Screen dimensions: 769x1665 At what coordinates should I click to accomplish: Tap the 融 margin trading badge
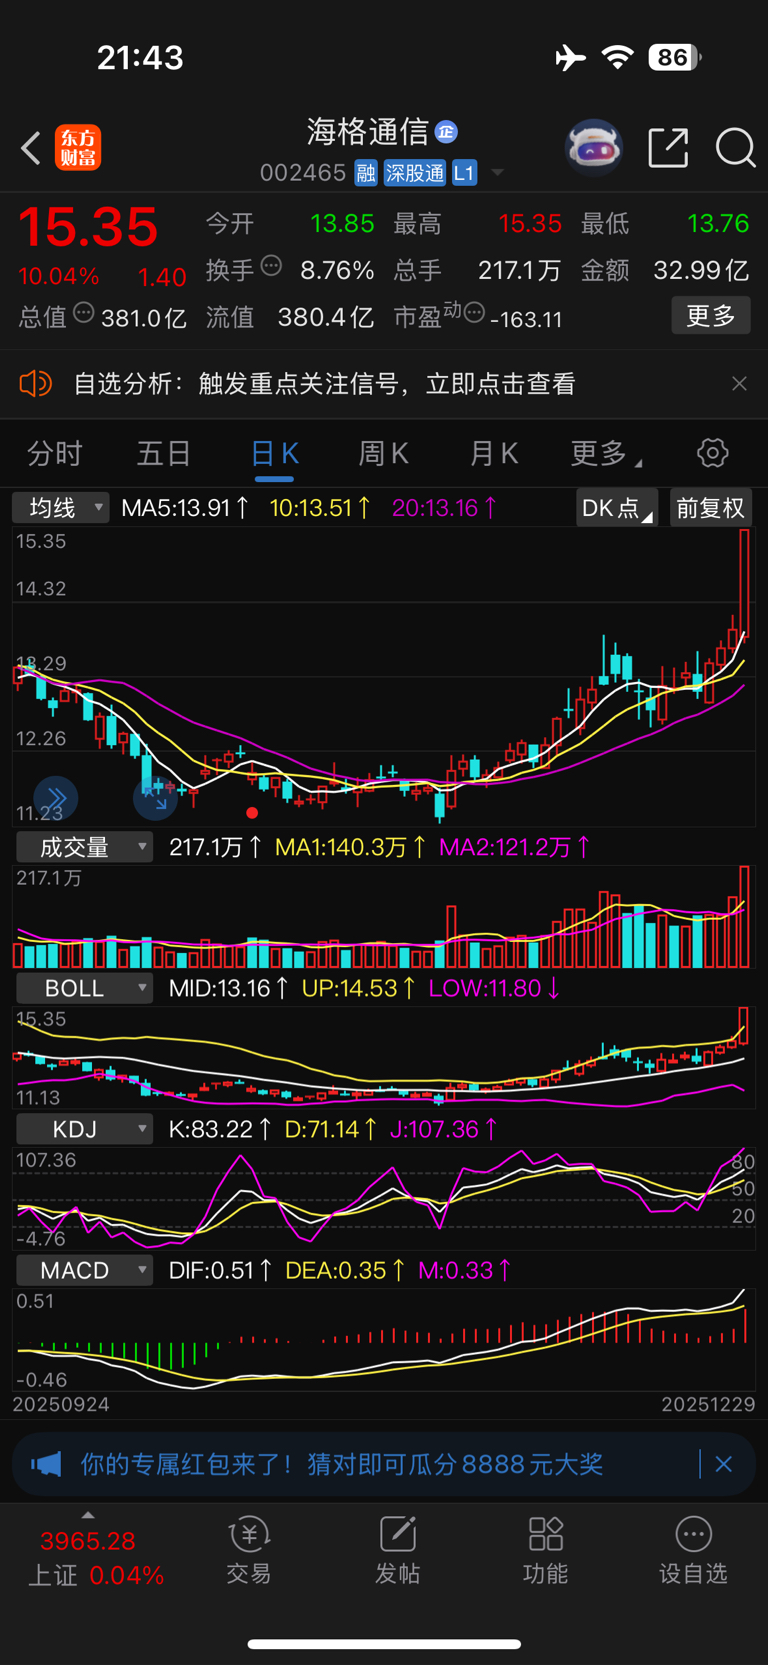(x=366, y=173)
